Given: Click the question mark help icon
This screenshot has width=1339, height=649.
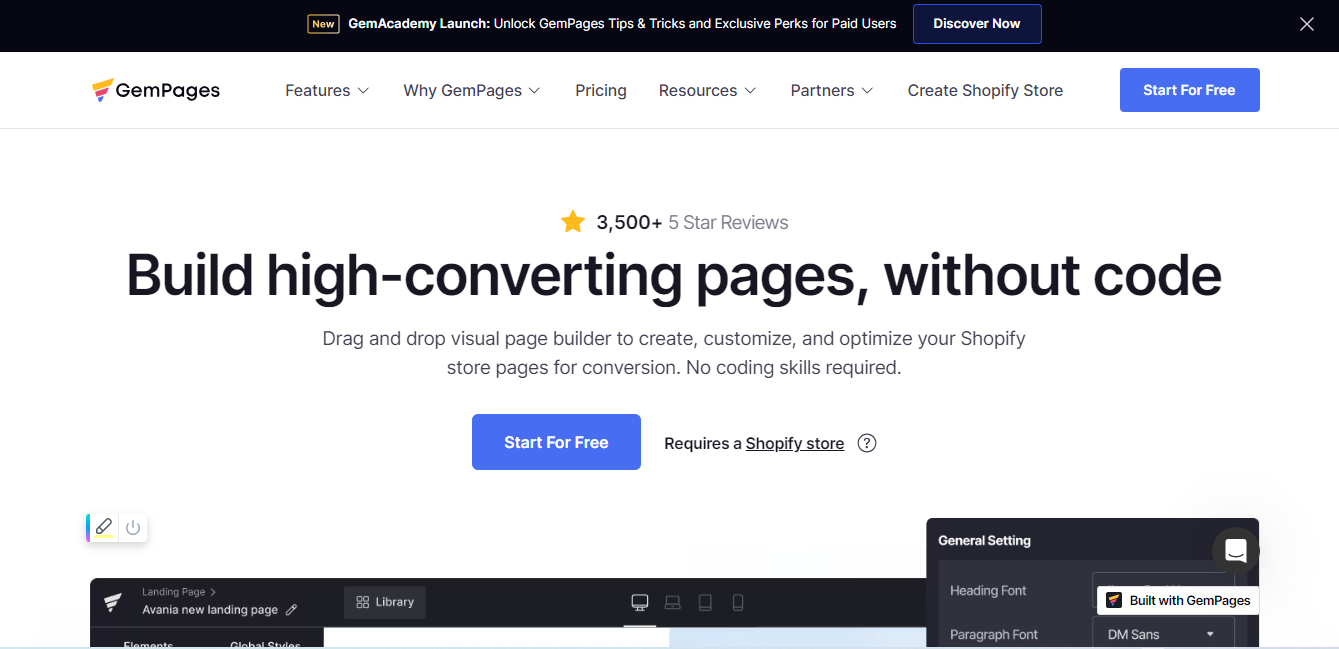Looking at the screenshot, I should pyautogui.click(x=867, y=443).
